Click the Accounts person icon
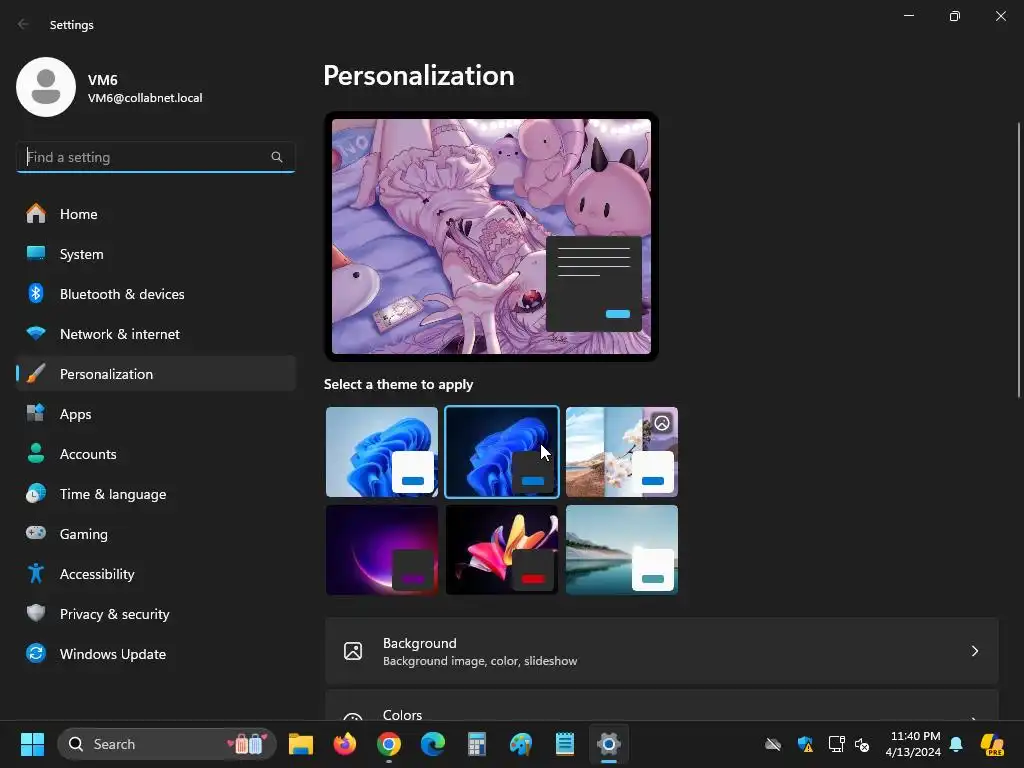1024x768 pixels. 36,453
